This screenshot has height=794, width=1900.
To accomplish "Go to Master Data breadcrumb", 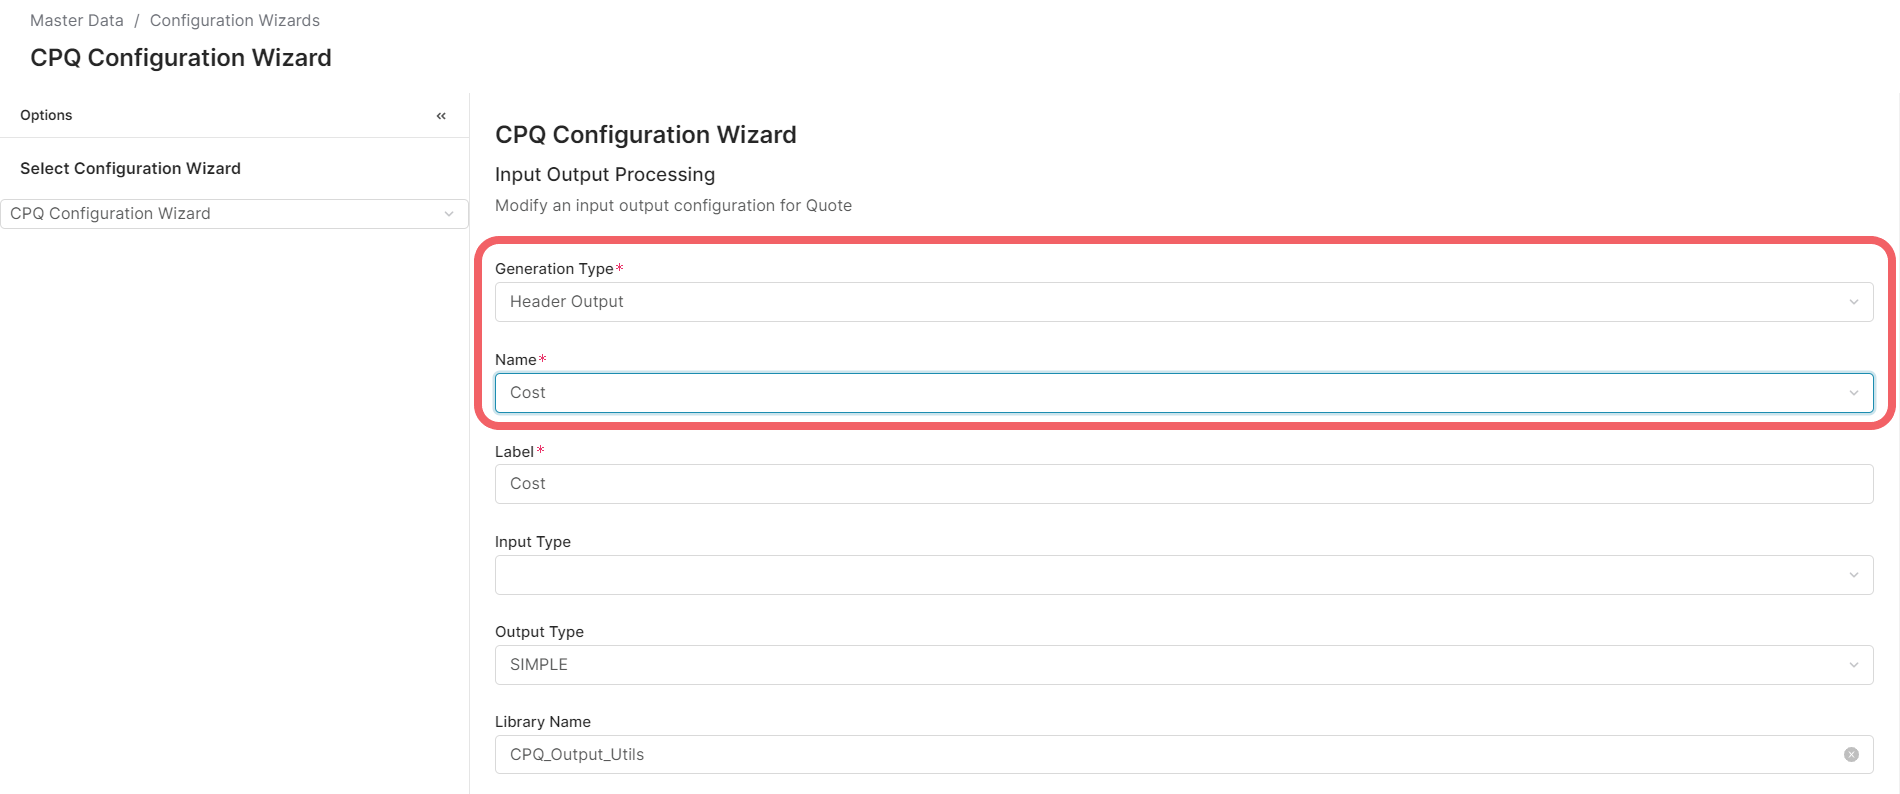I will pyautogui.click(x=77, y=21).
